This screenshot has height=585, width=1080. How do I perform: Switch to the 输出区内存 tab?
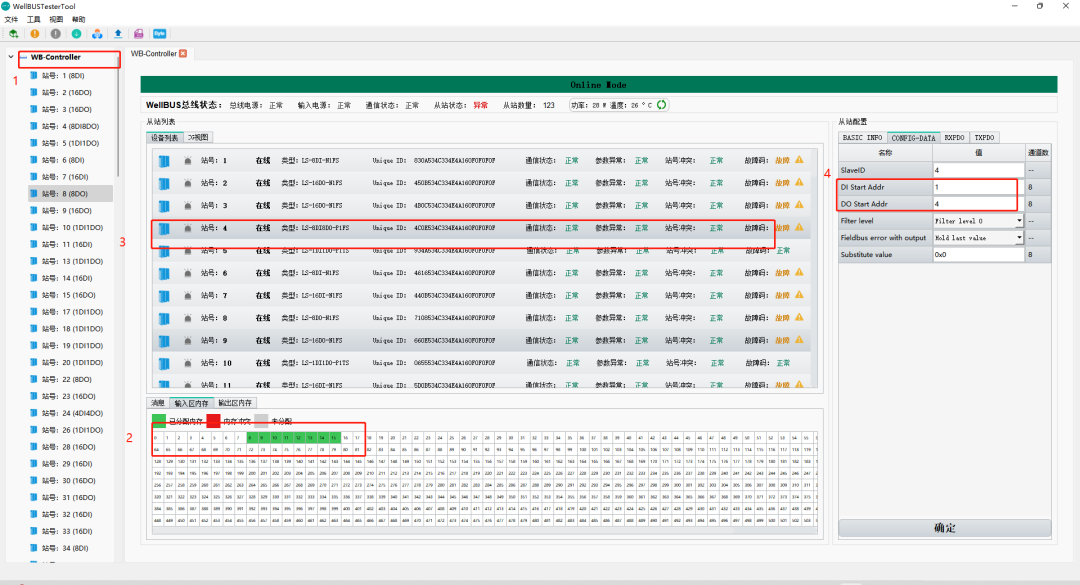tap(235, 403)
